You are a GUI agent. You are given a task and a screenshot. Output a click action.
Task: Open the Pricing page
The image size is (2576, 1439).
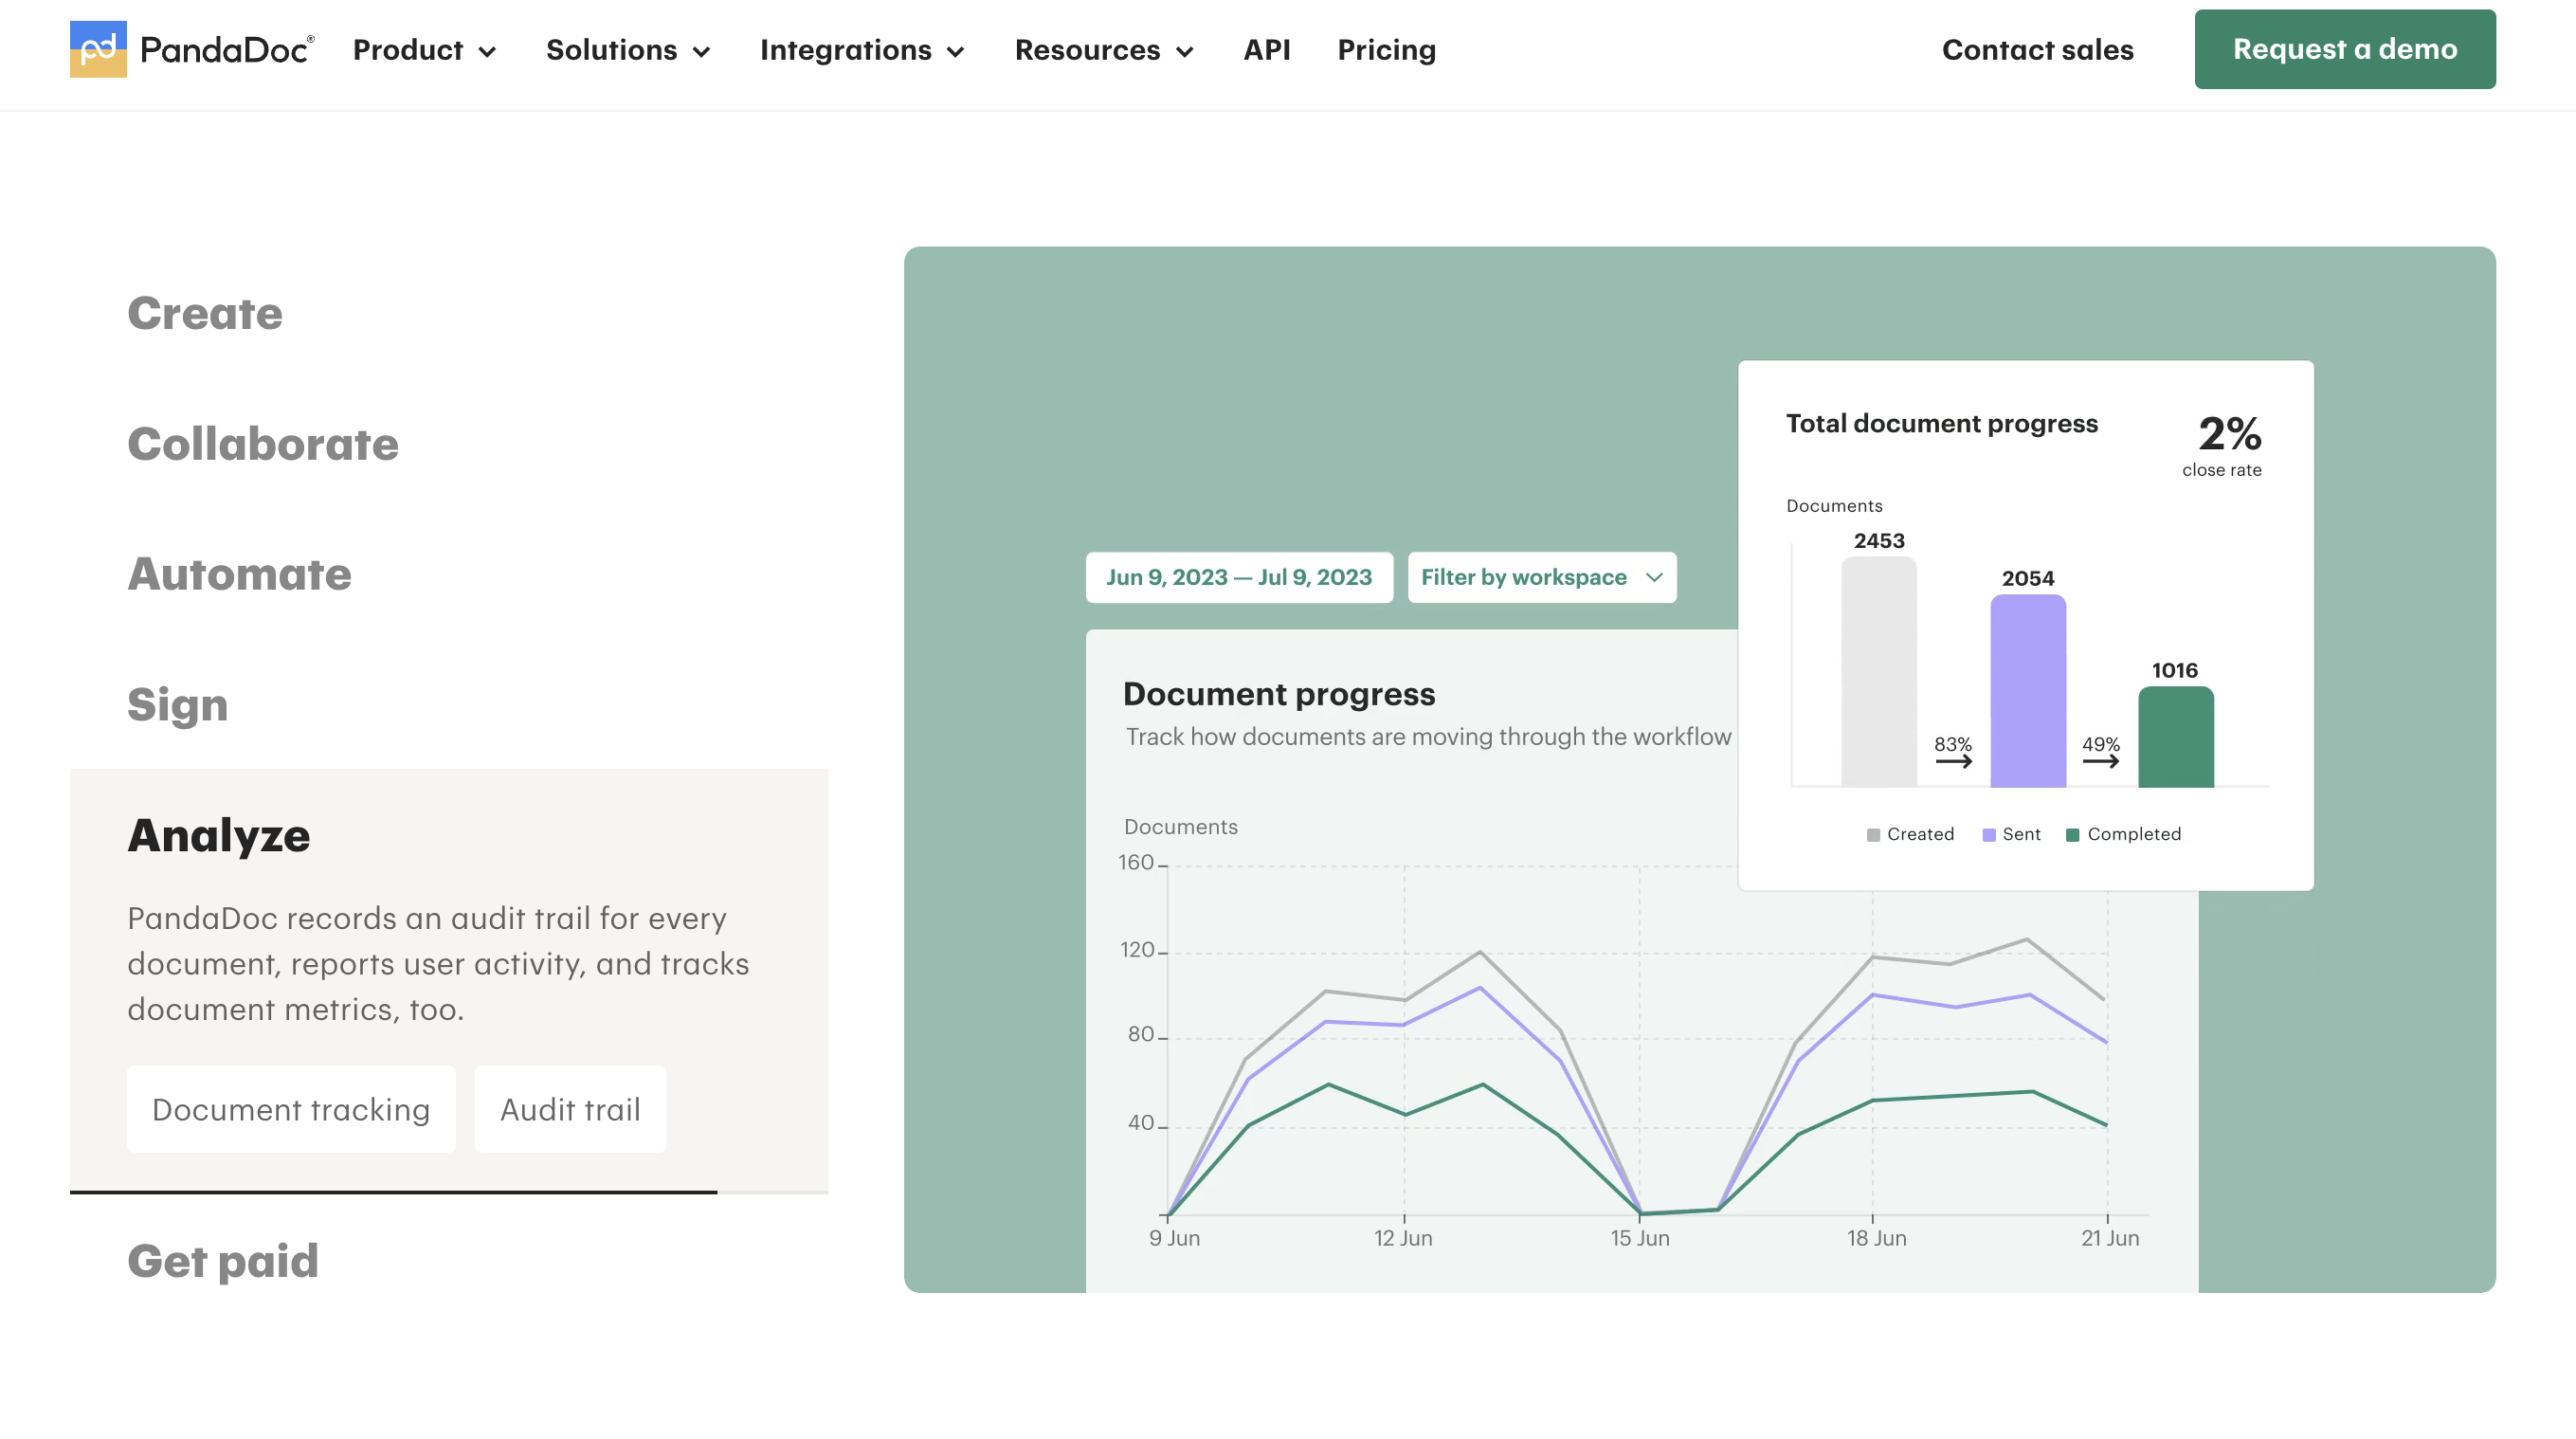pos(1386,50)
